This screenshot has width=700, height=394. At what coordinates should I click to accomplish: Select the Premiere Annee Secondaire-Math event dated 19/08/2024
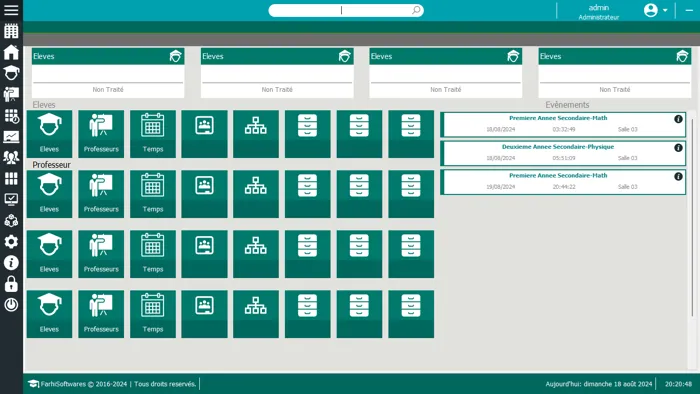pyautogui.click(x=563, y=182)
